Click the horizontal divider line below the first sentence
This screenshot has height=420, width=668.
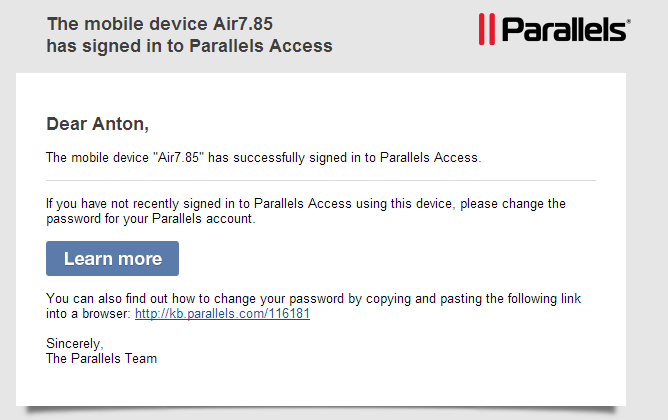320,181
